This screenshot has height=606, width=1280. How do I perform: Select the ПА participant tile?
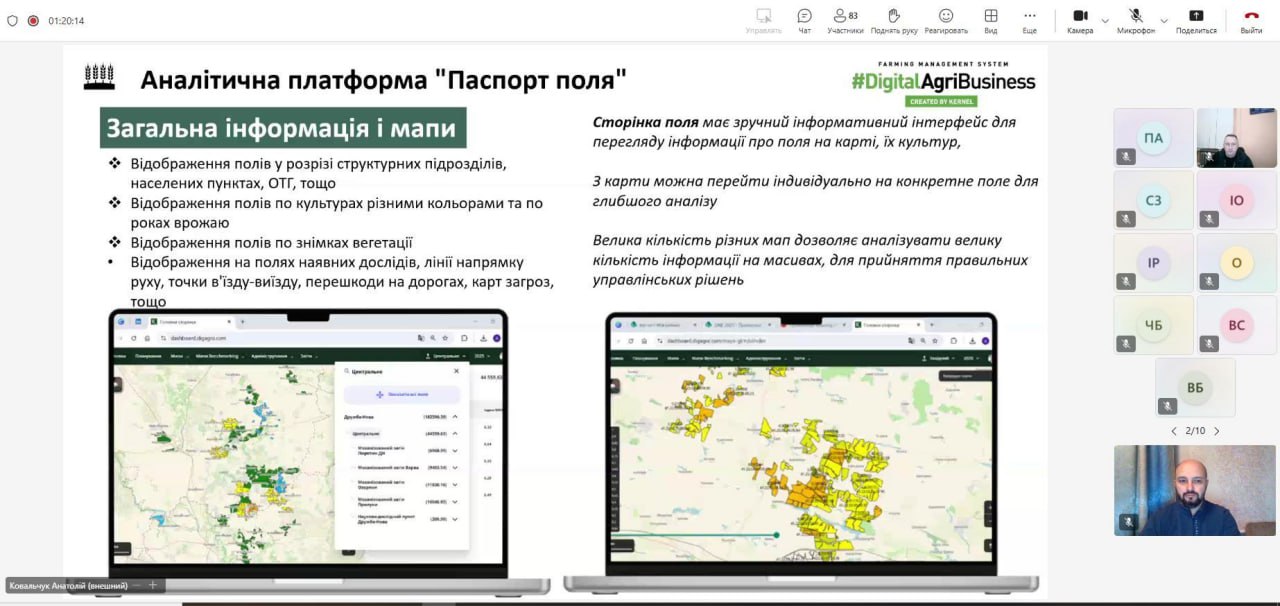pyautogui.click(x=1153, y=138)
